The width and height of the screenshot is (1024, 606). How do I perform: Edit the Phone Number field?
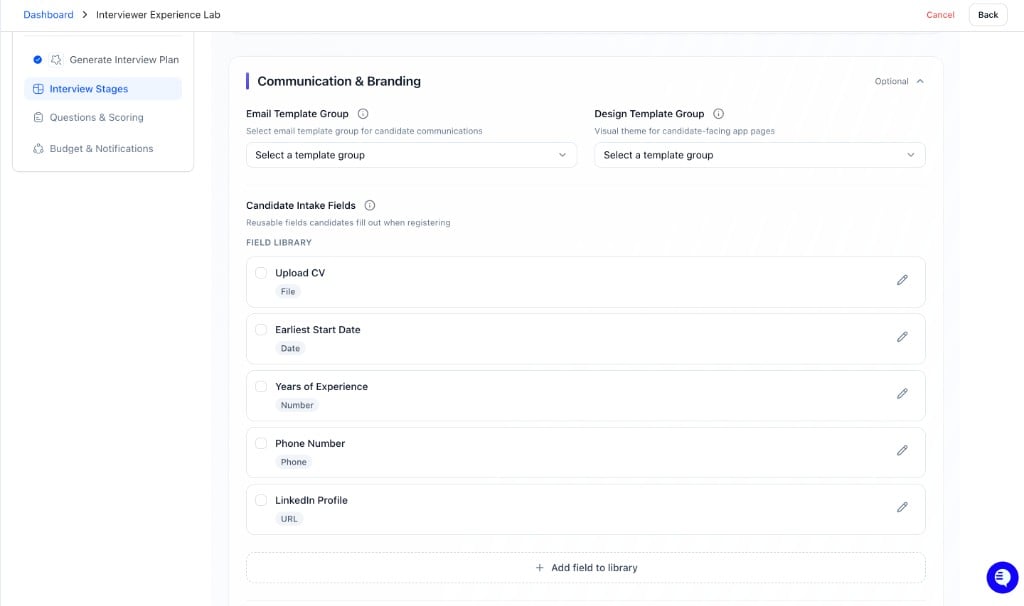click(902, 451)
